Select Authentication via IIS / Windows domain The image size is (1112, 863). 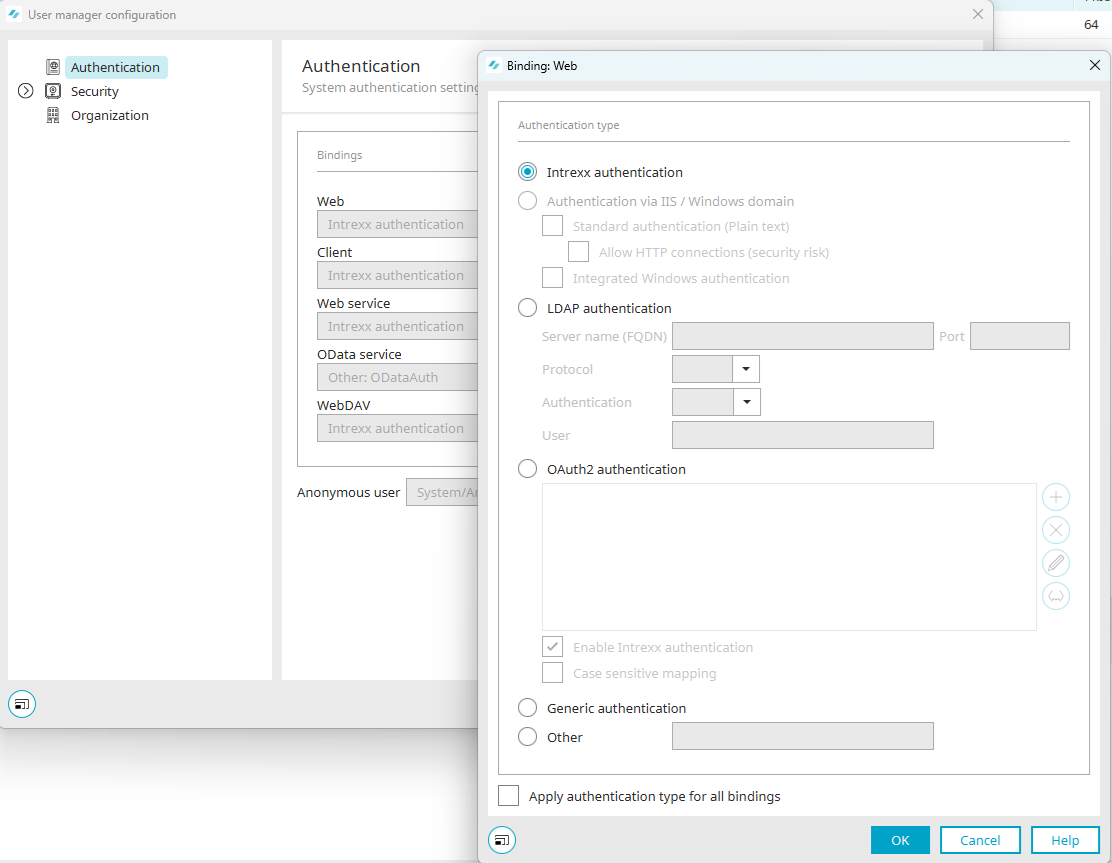pyautogui.click(x=527, y=201)
